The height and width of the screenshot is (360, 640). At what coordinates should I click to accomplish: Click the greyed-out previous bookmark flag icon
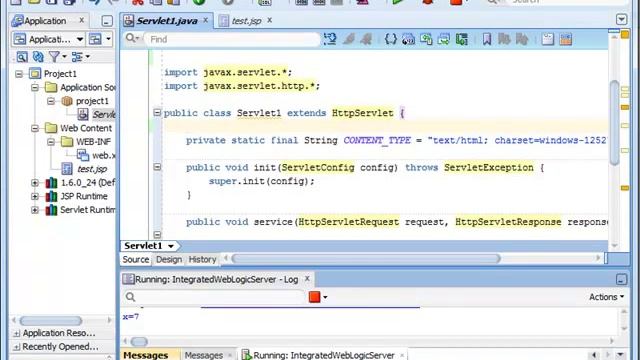522,39
